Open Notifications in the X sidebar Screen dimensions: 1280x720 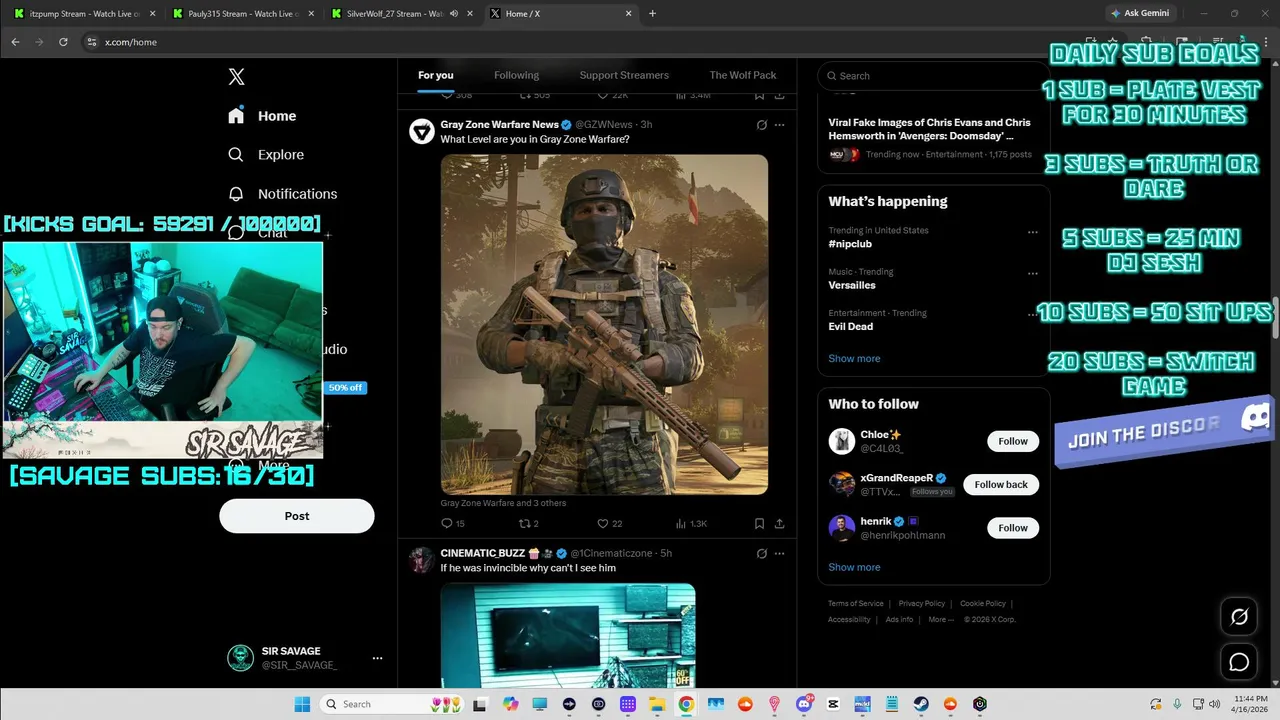click(x=283, y=194)
